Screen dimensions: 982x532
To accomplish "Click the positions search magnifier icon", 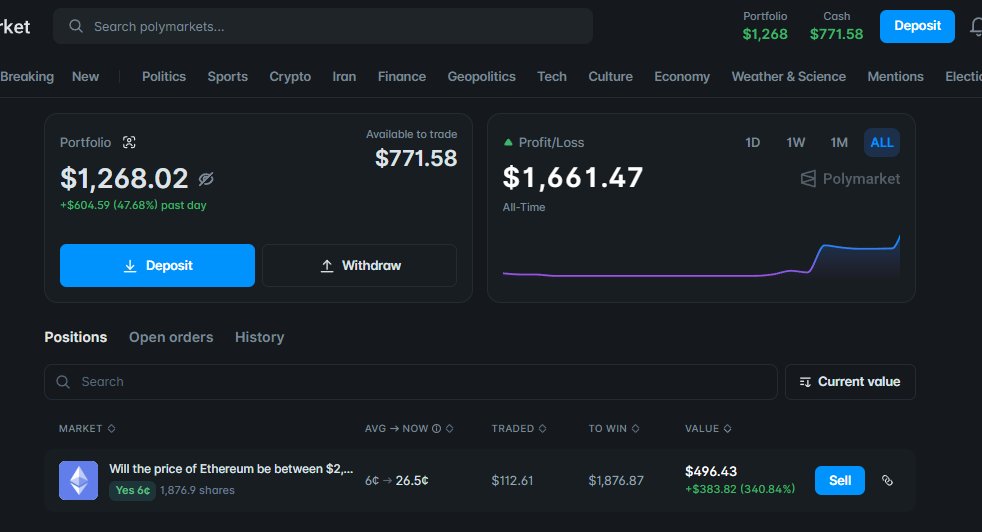I will coord(63,382).
